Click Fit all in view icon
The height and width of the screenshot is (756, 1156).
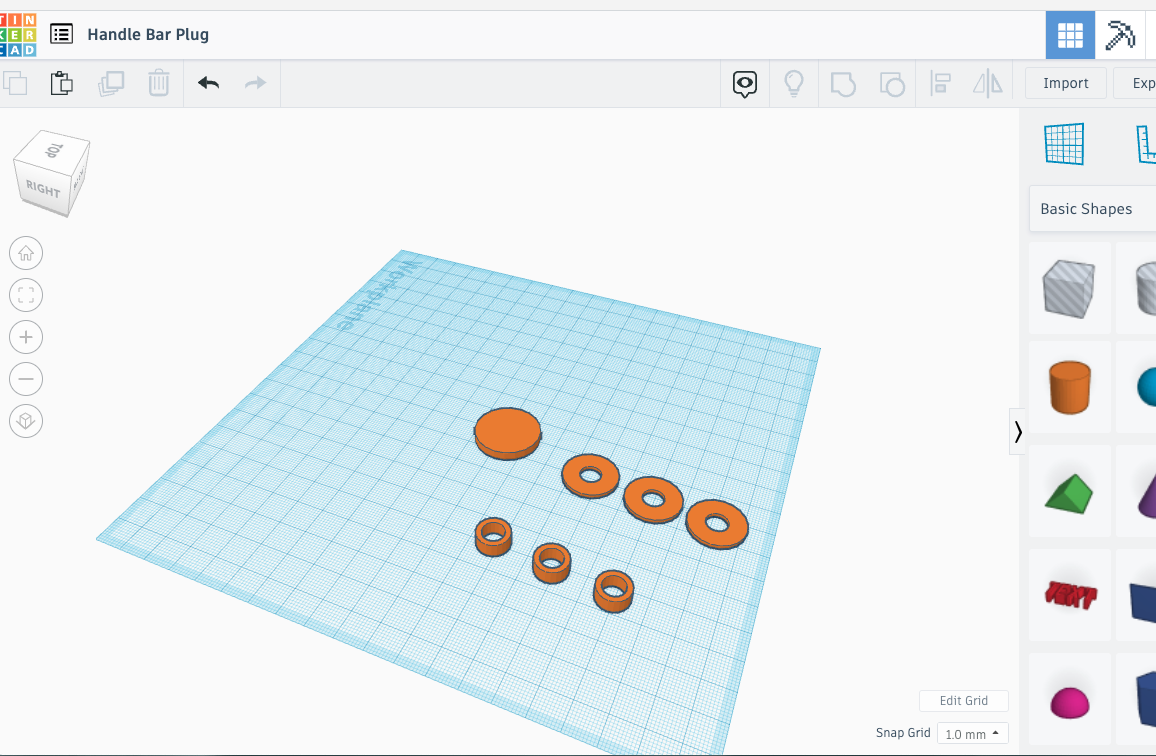coord(26,295)
